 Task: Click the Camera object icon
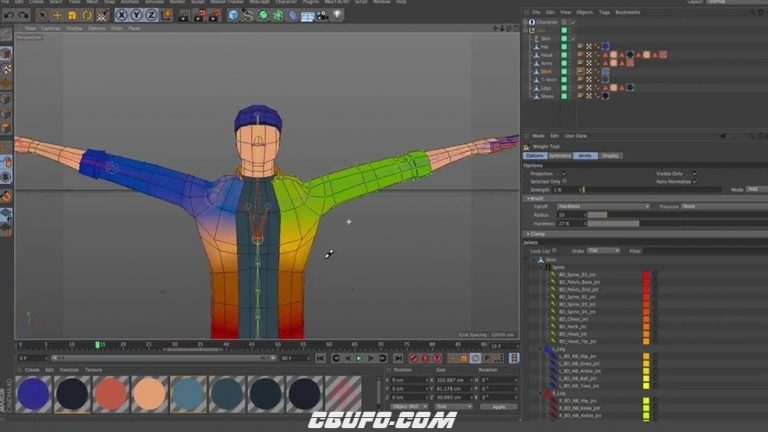click(x=322, y=16)
